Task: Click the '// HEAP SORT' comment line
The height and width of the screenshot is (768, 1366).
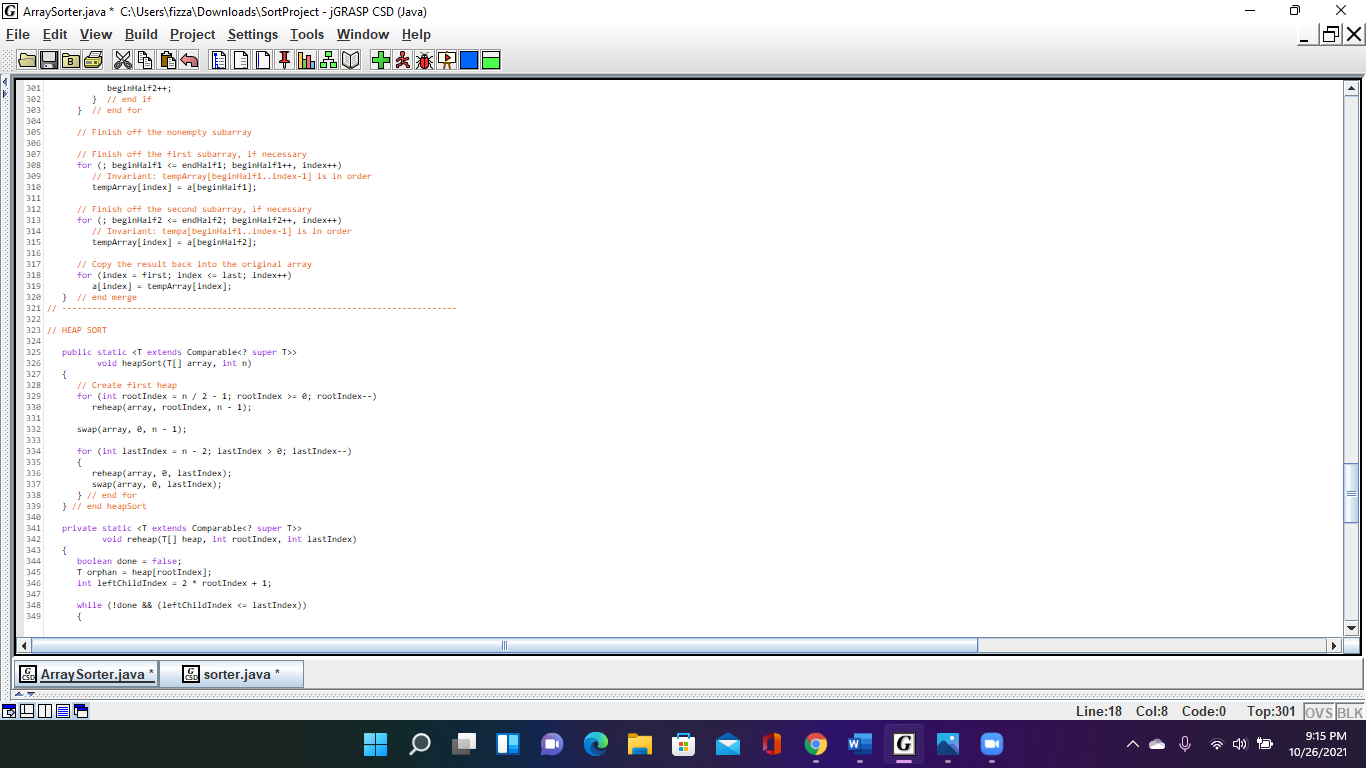Action: click(x=77, y=330)
